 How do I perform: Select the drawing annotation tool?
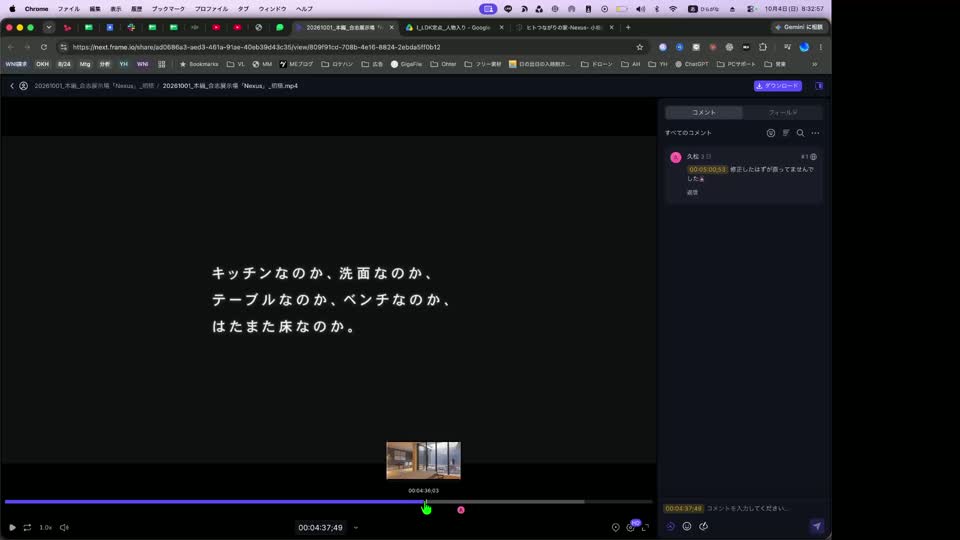[703, 526]
